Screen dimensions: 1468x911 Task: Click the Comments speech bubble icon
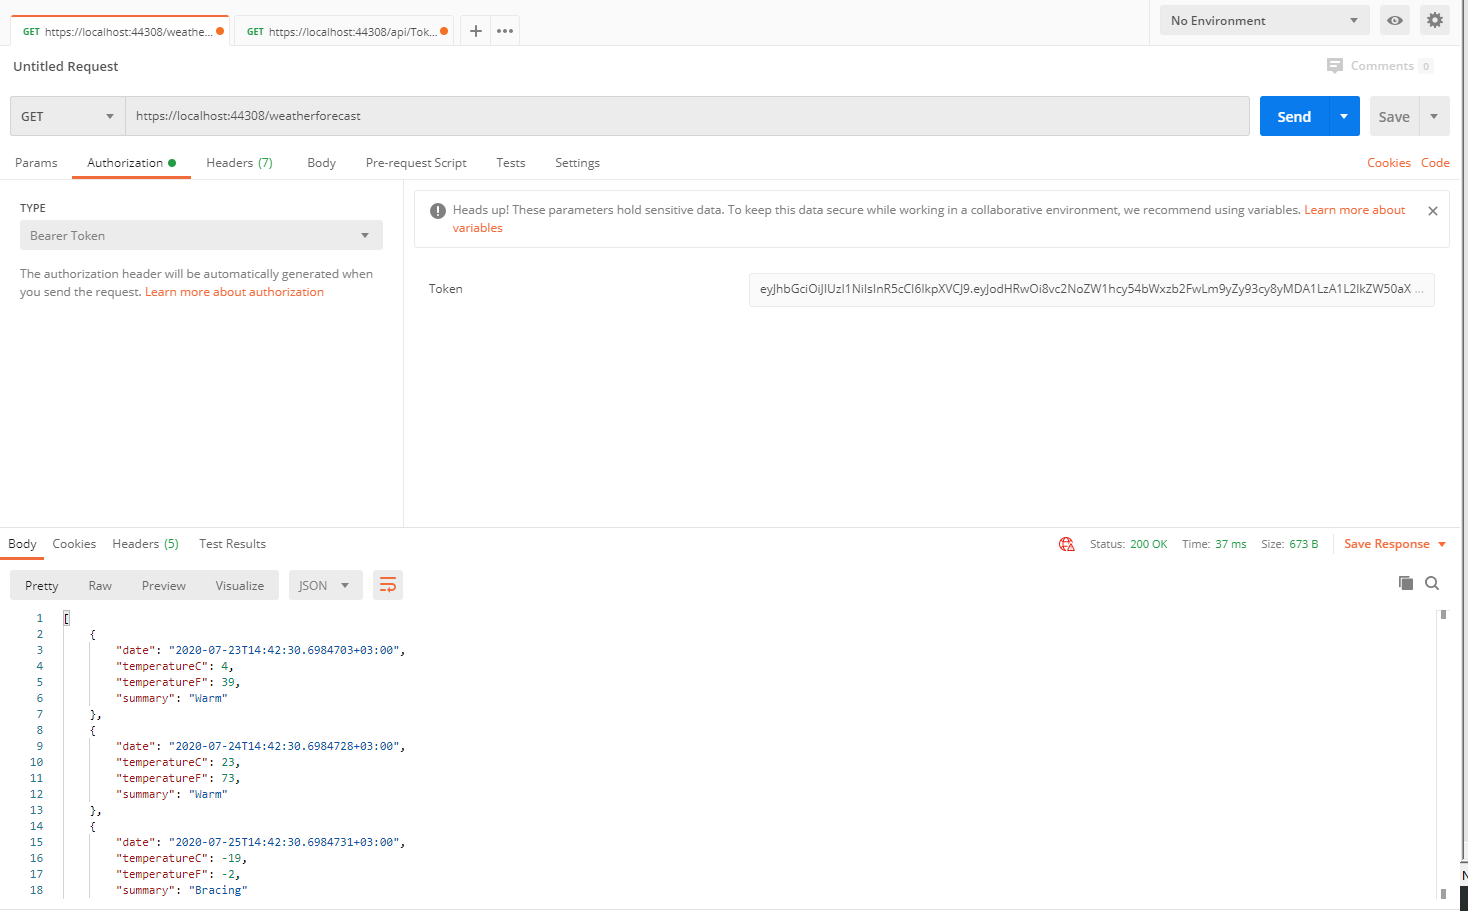(x=1335, y=66)
